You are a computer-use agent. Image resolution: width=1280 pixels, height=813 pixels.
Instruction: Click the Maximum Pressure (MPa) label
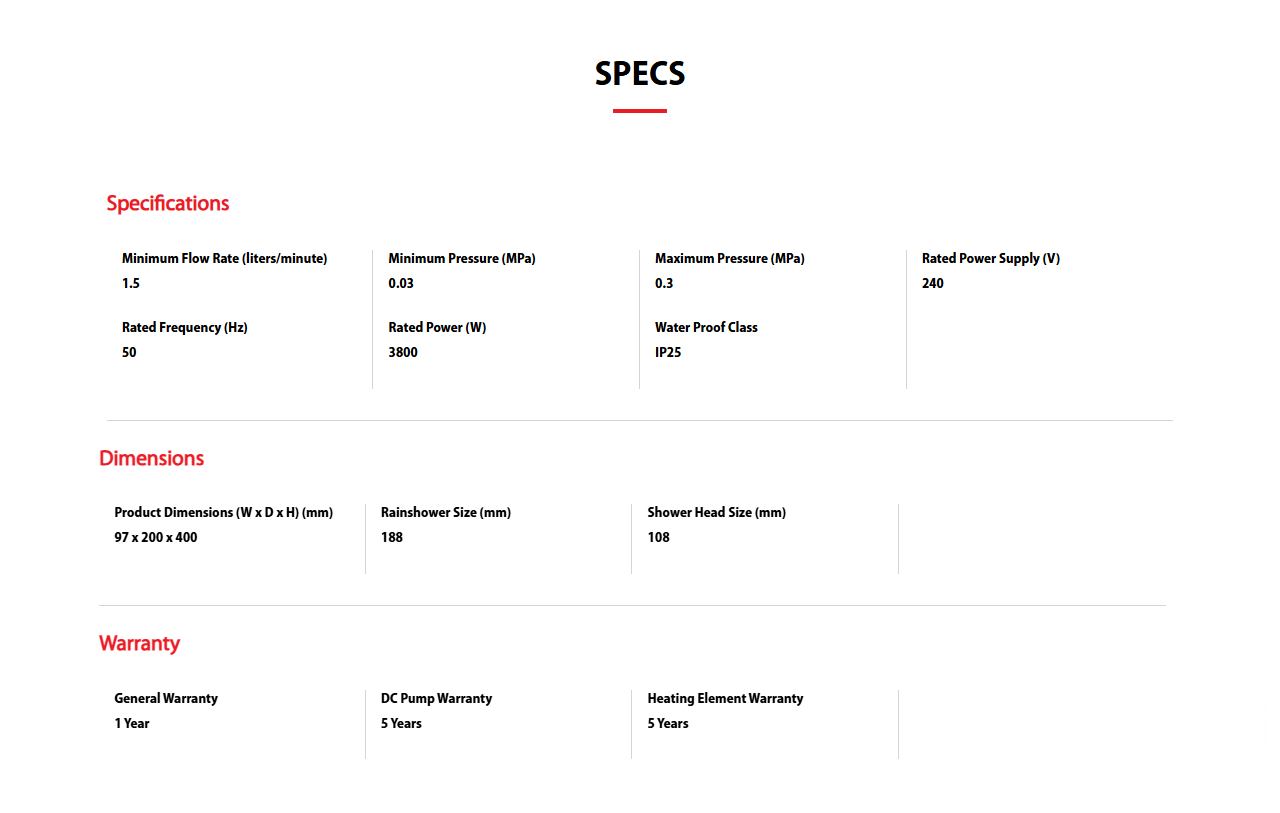[x=729, y=259]
